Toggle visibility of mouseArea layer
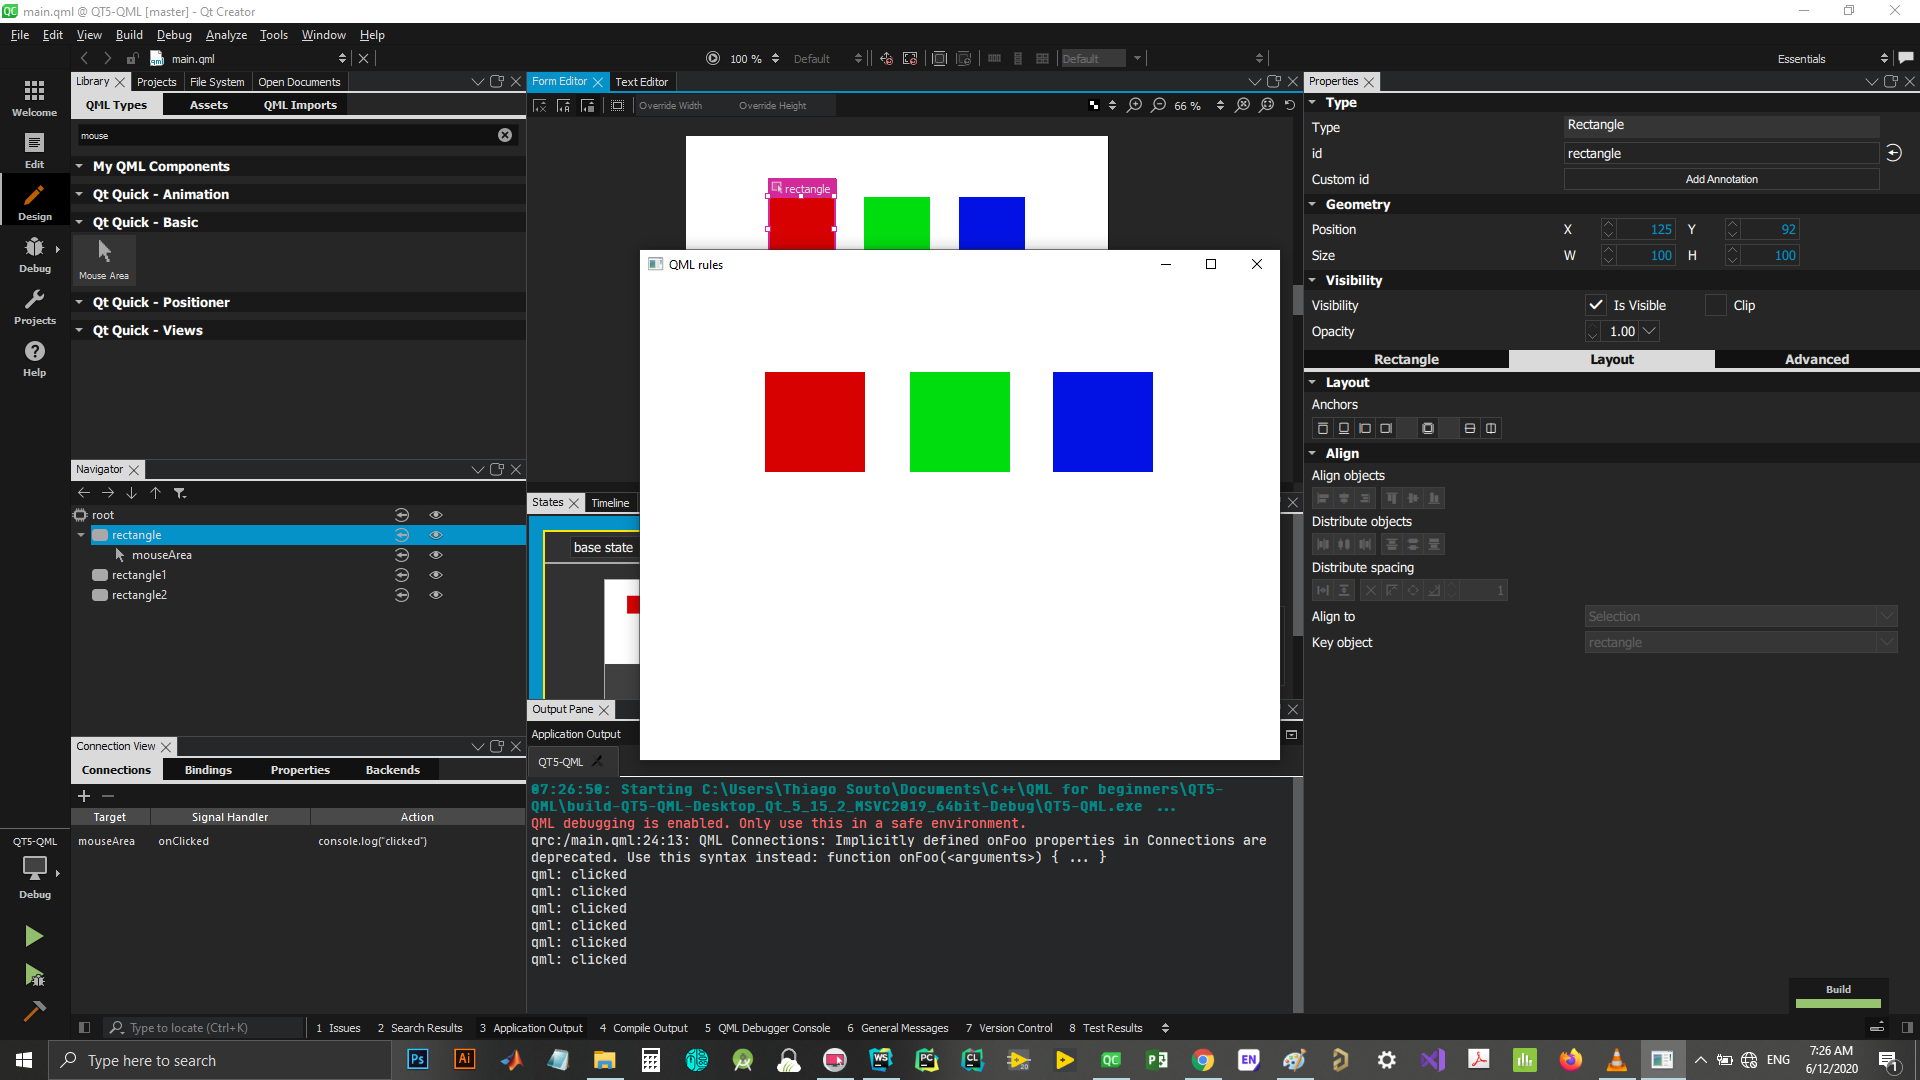1920x1080 pixels. (436, 554)
